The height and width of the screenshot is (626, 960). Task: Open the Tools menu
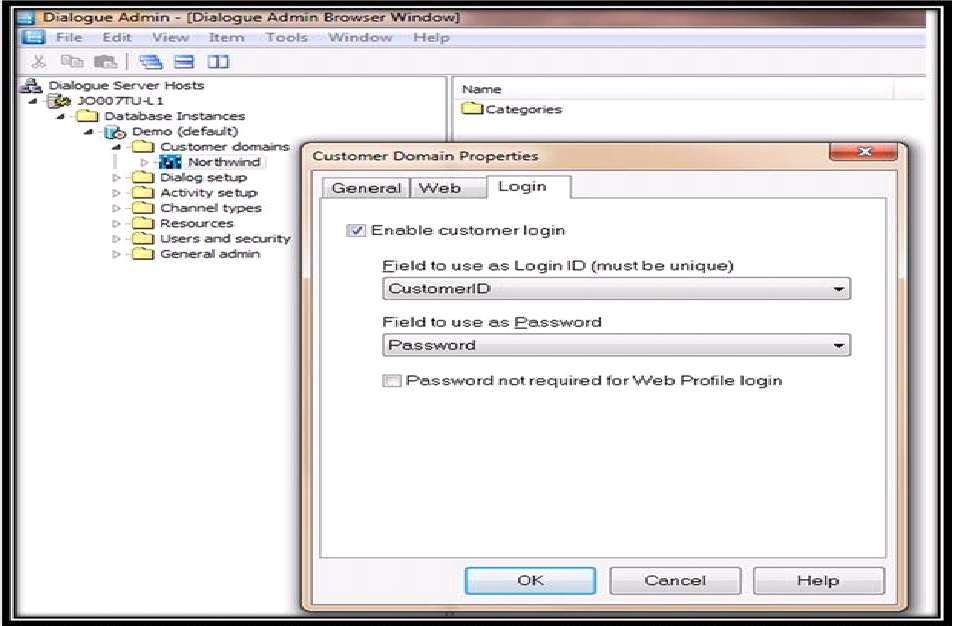coord(286,37)
